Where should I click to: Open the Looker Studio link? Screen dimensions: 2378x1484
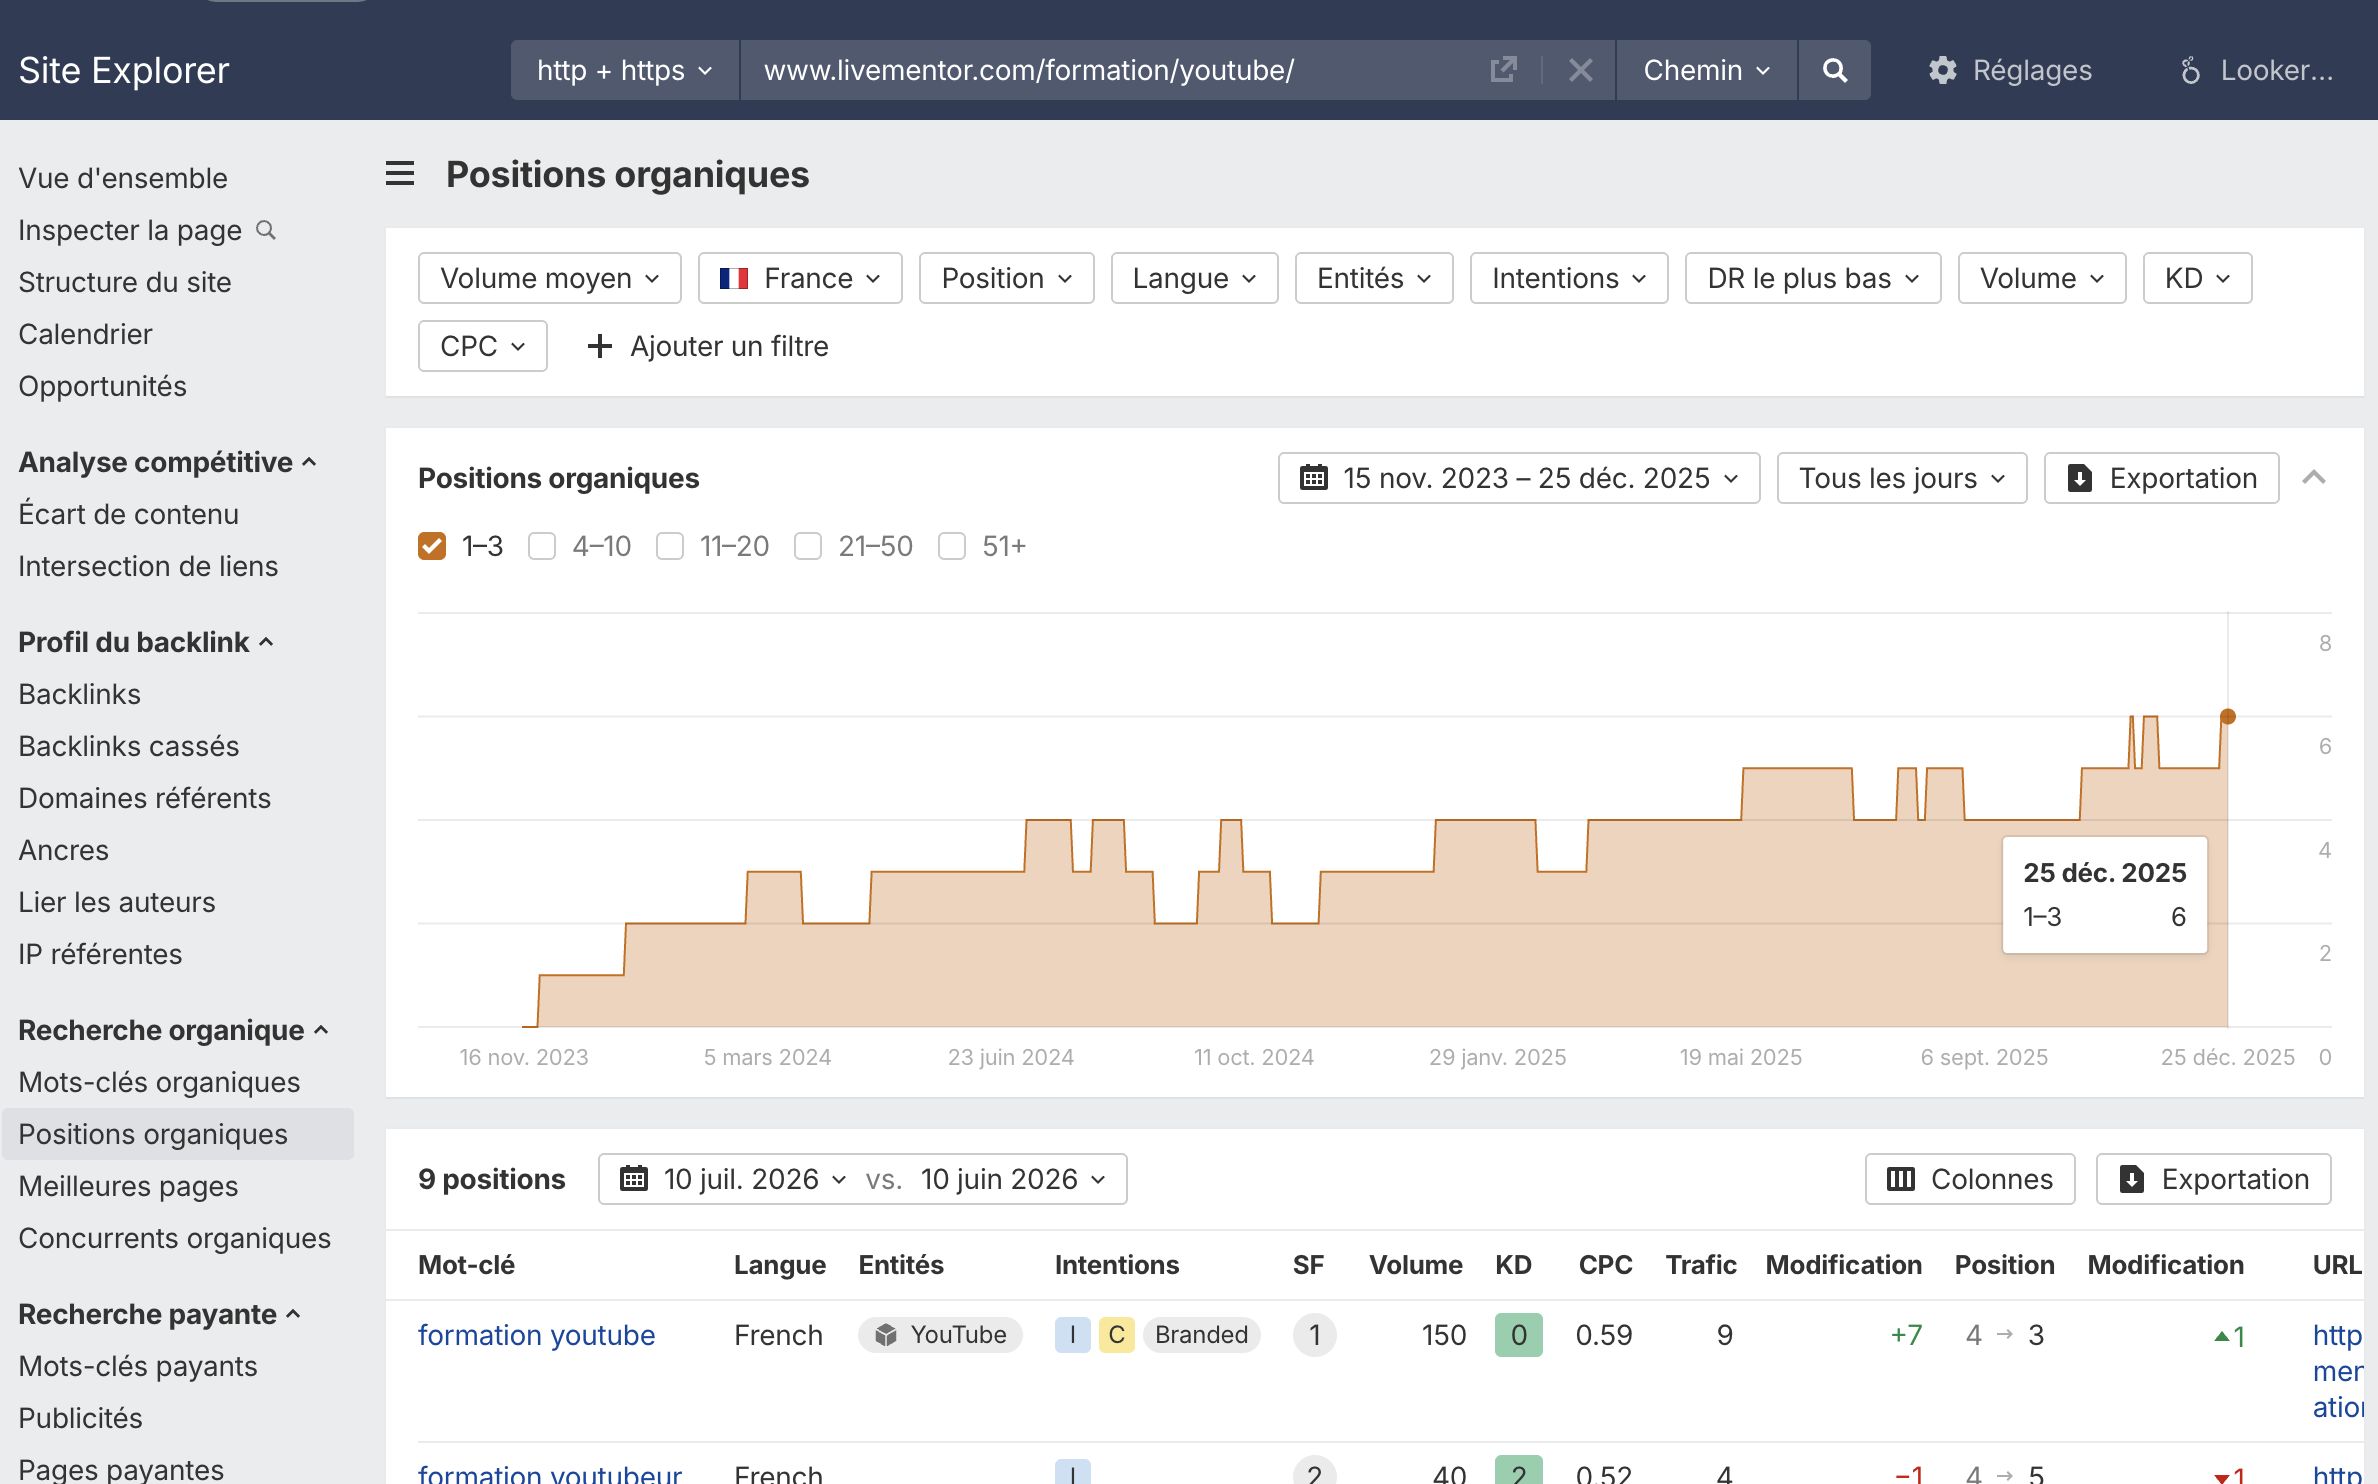click(2256, 70)
